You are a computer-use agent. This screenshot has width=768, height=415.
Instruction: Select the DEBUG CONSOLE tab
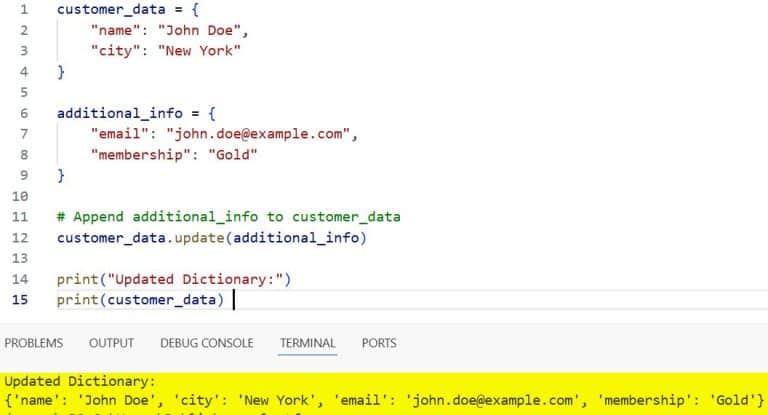point(206,343)
